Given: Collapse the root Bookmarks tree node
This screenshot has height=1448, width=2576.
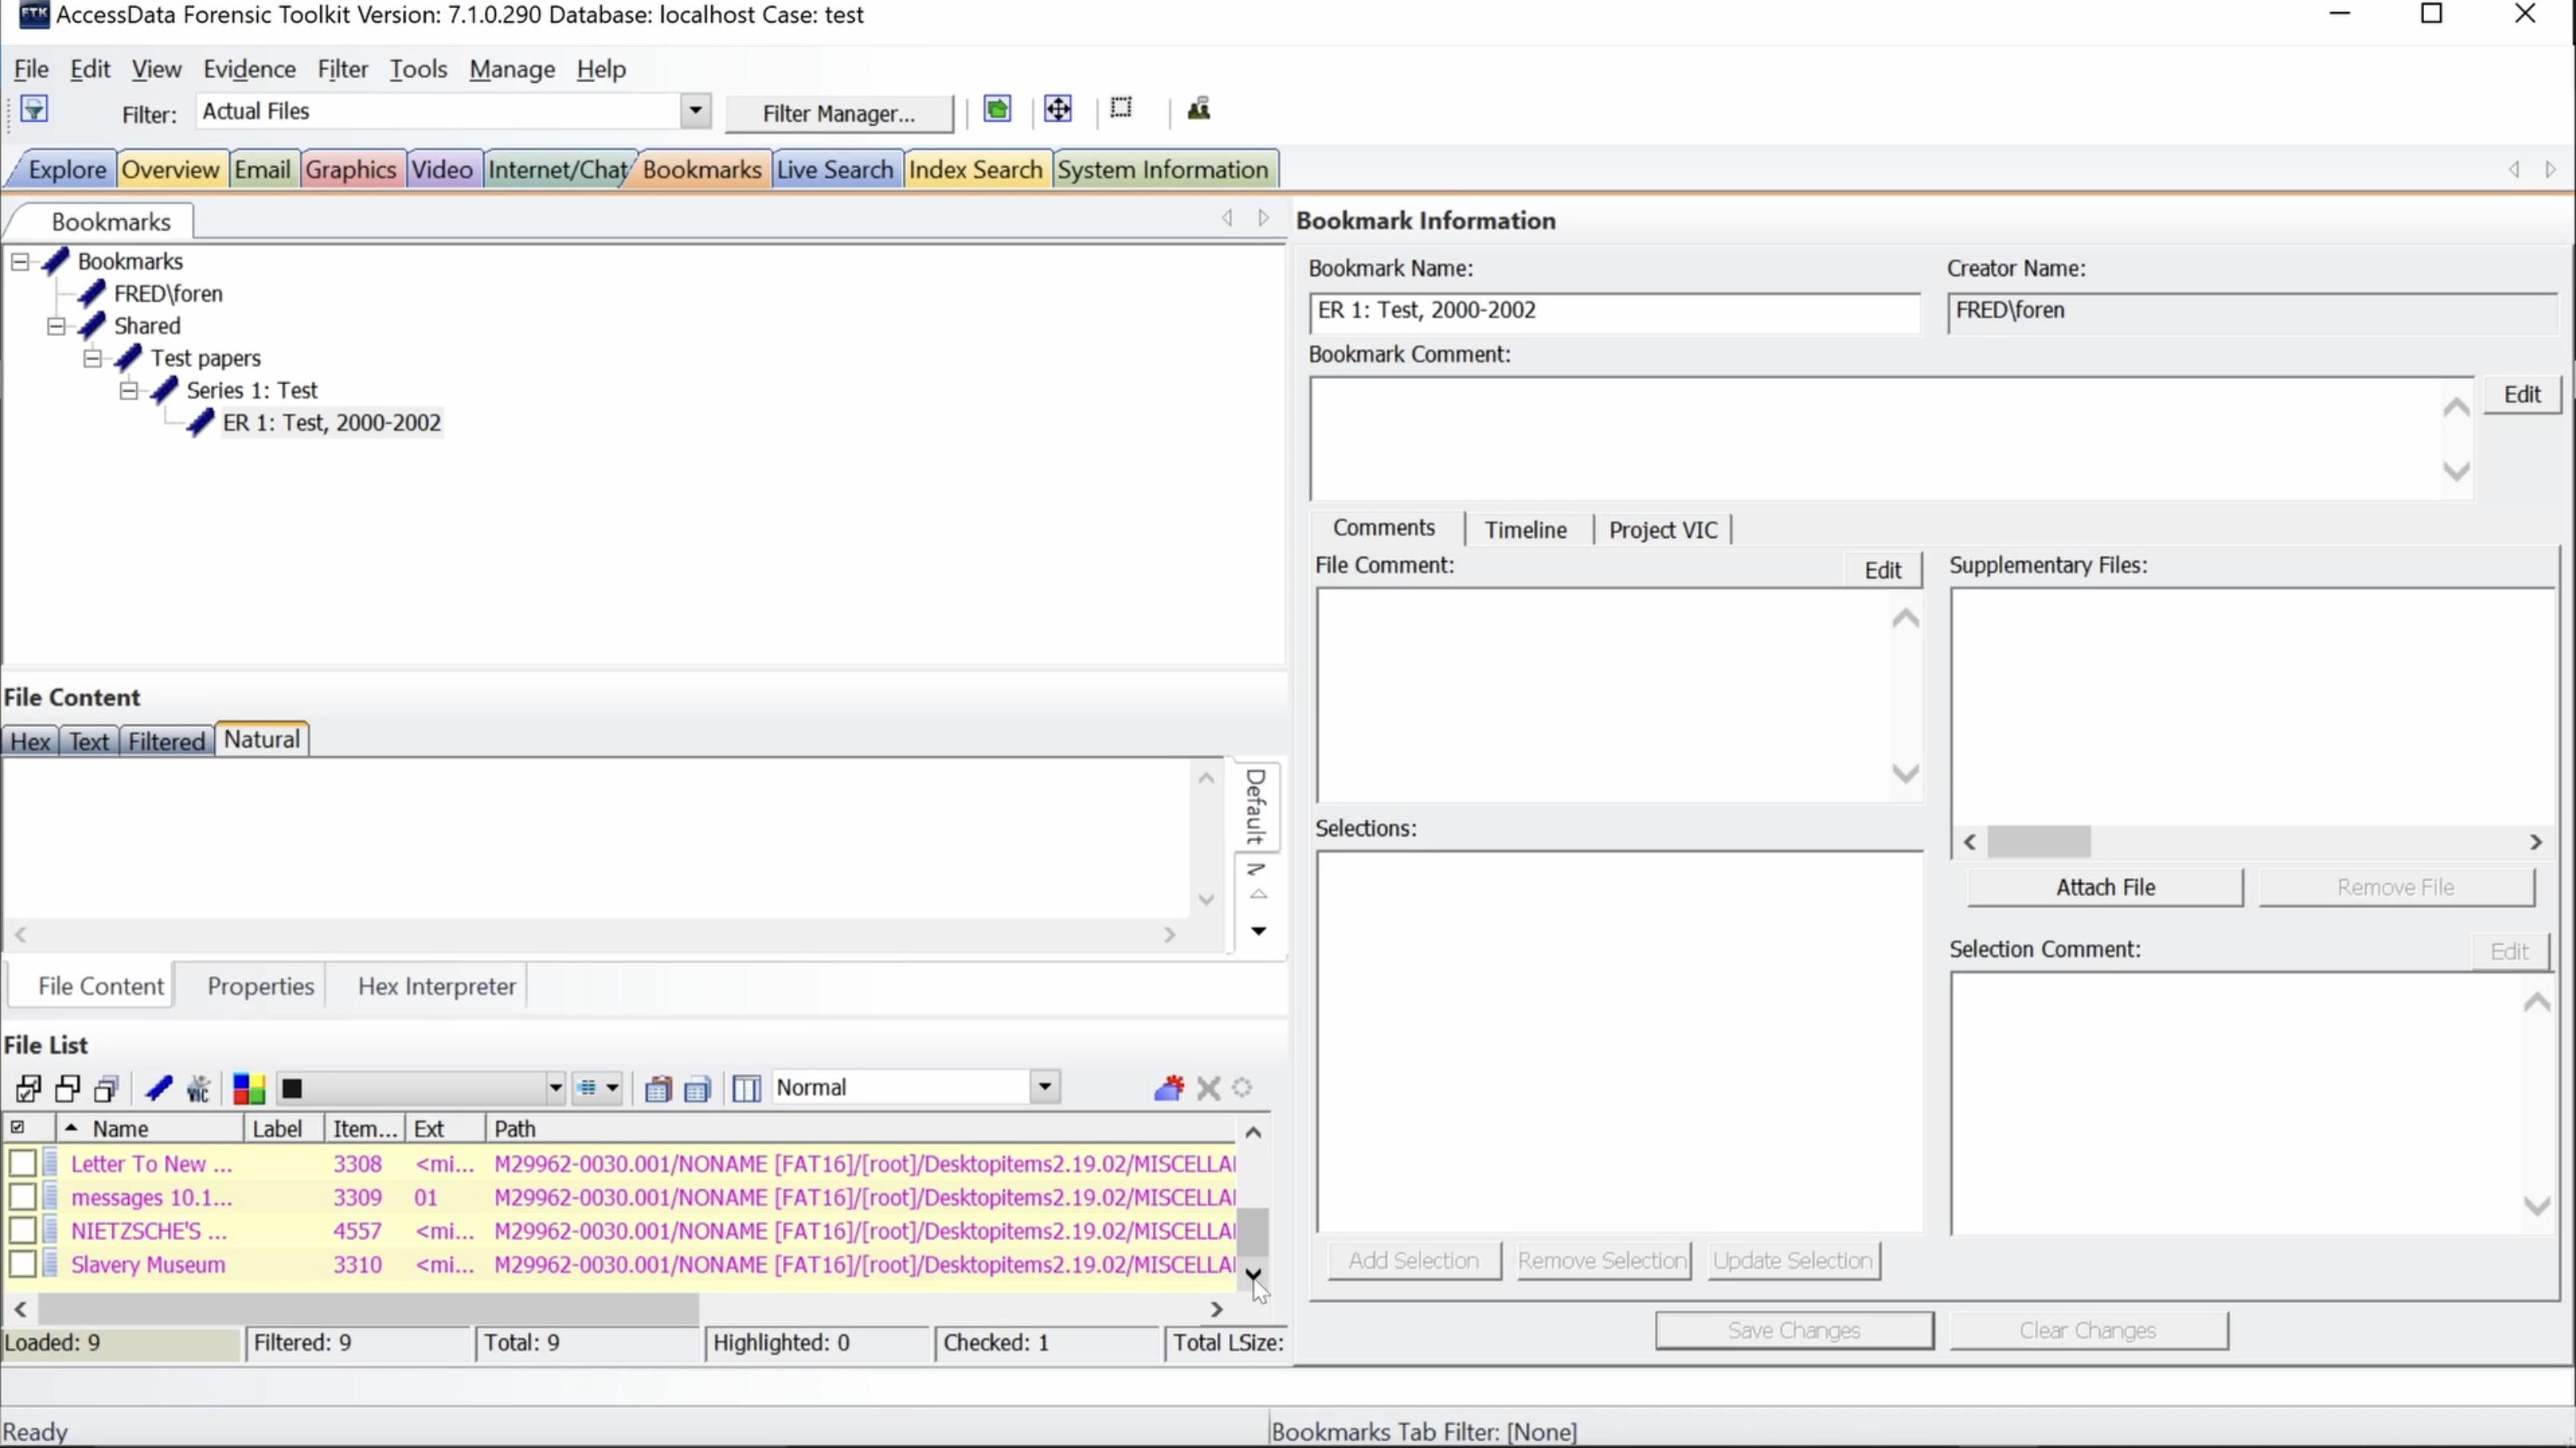Looking at the screenshot, I should point(20,262).
